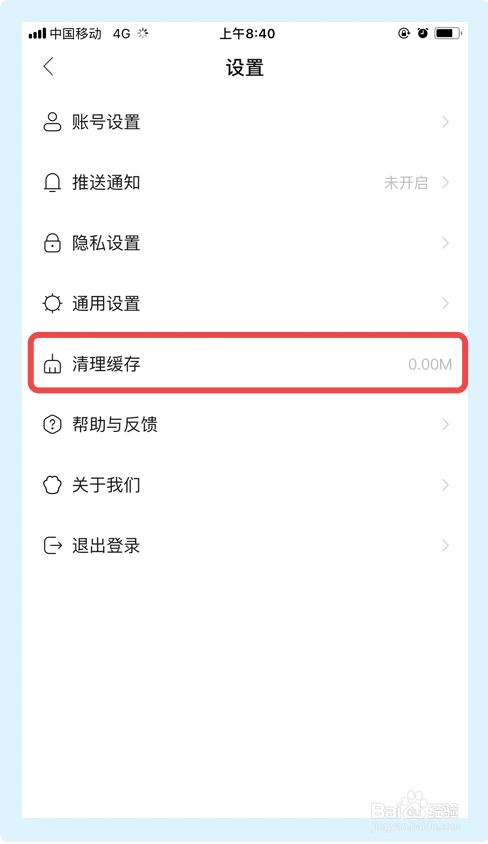Screen dimensions: 488x844
Task: Open the 帮助与反馈 menu entry
Action: click(x=245, y=425)
